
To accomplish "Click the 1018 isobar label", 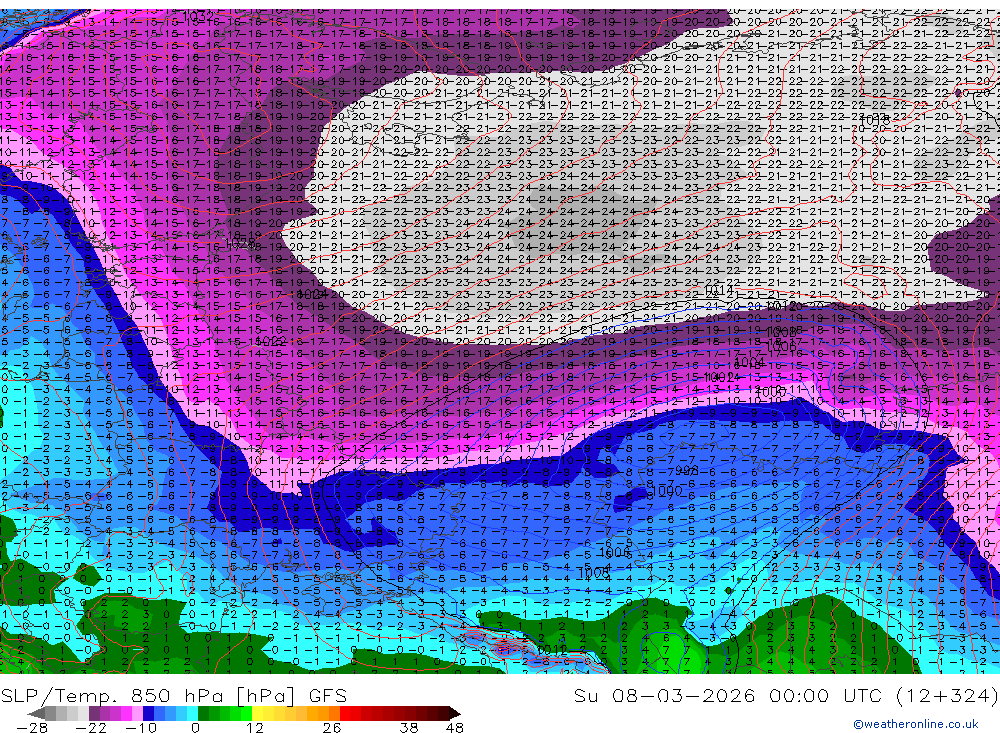I will point(874,120).
